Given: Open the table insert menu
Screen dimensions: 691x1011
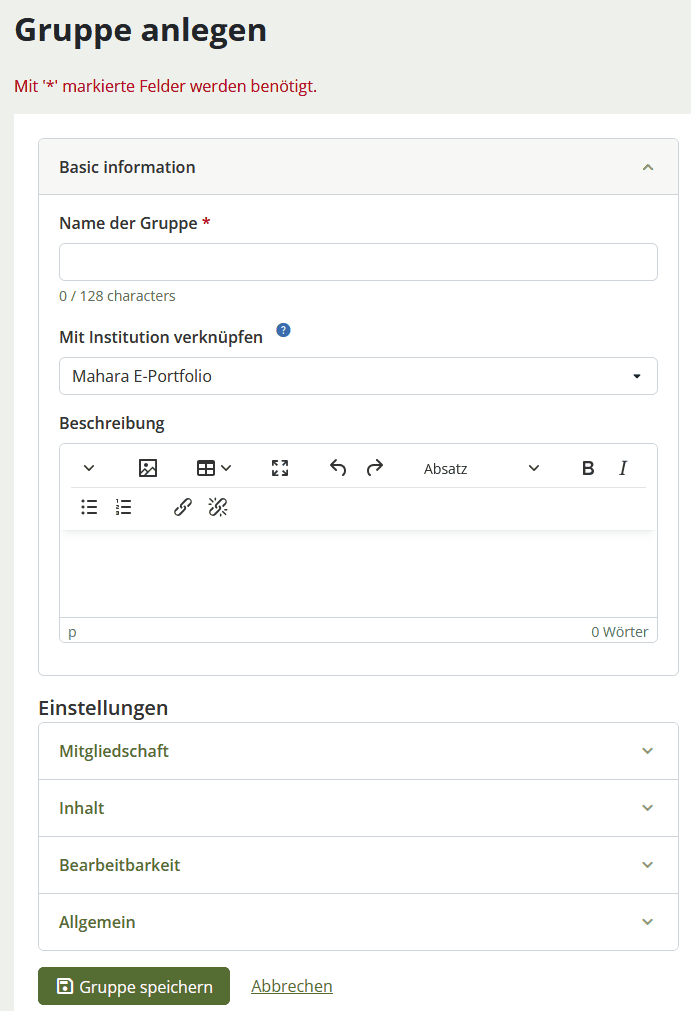Looking at the screenshot, I should (x=214, y=468).
